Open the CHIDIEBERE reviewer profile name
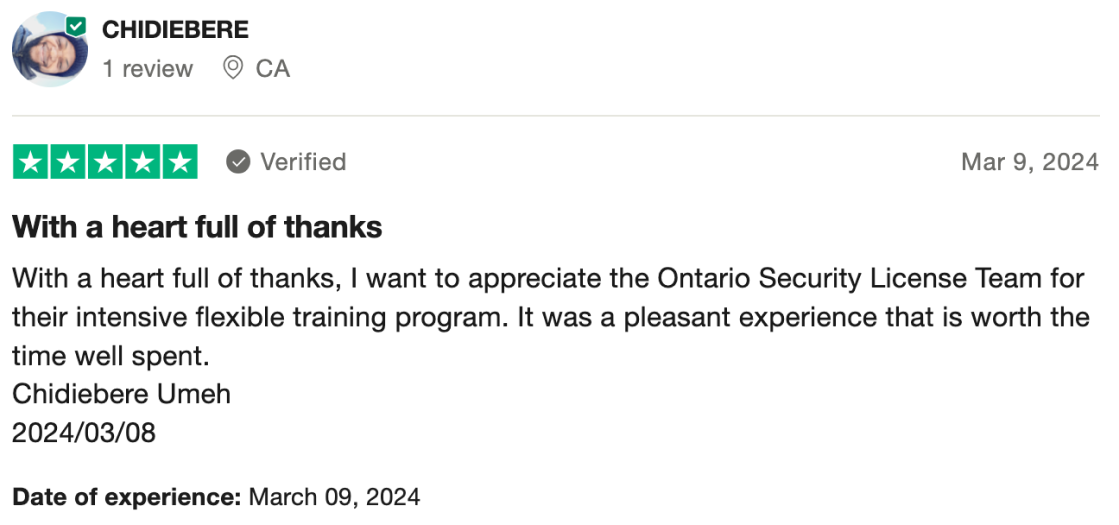Image resolution: width=1119 pixels, height=525 pixels. pos(175,30)
